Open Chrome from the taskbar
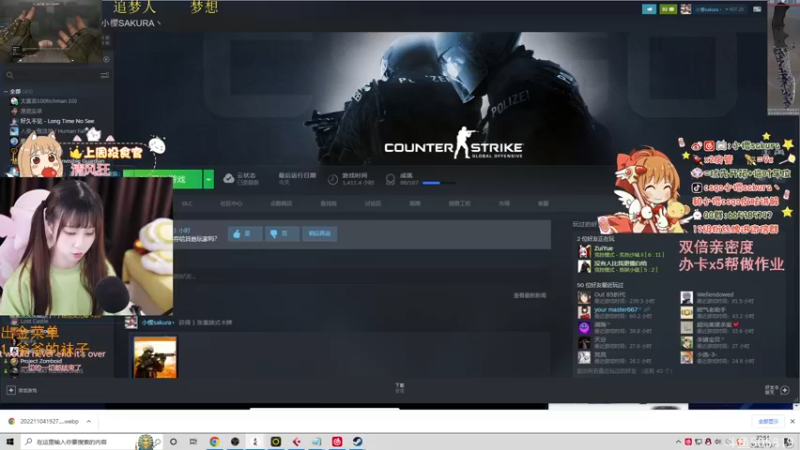This screenshot has height=450, width=800. [x=214, y=441]
